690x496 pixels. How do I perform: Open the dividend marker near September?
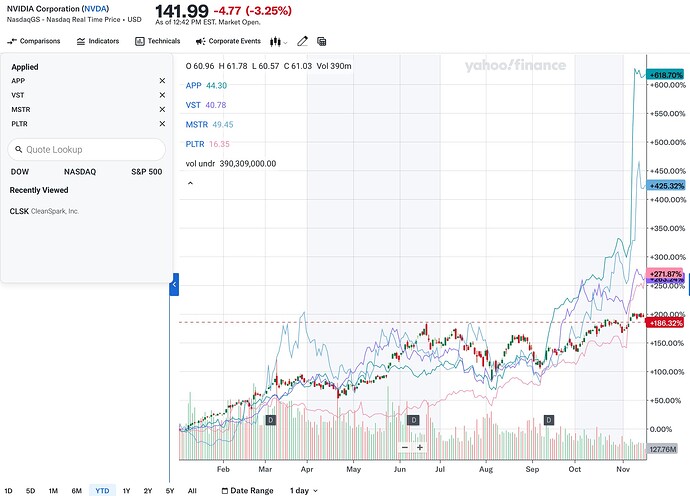[548, 420]
